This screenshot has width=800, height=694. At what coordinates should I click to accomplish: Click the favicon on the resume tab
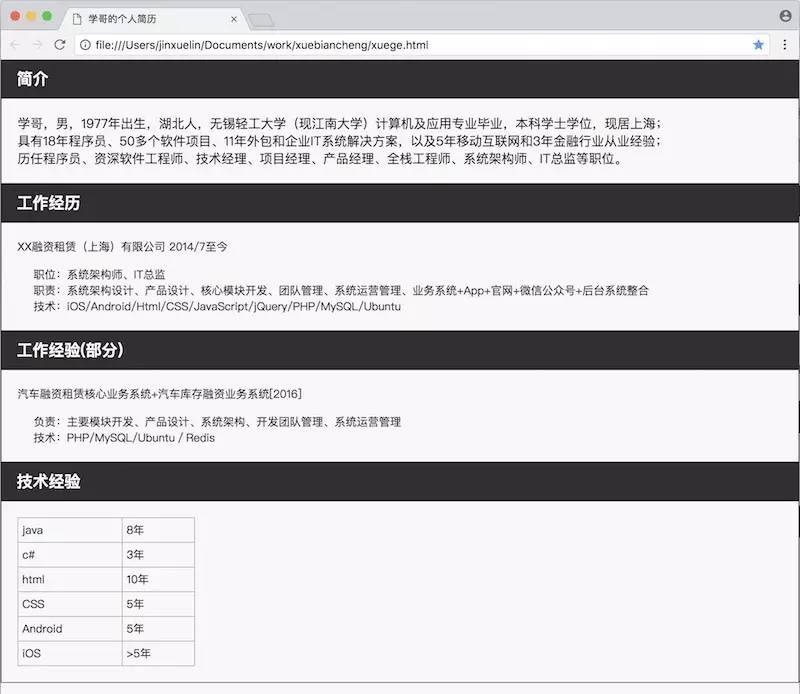[78, 18]
